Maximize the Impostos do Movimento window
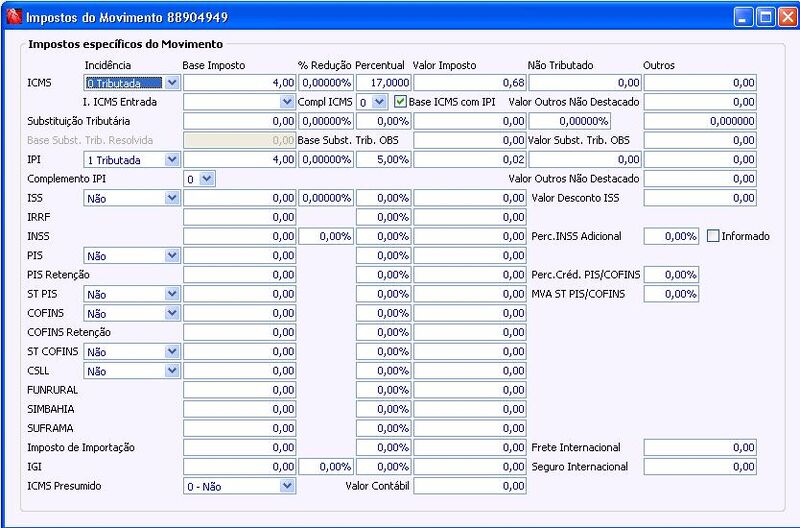Viewport: 800px width, 528px height. click(x=766, y=17)
